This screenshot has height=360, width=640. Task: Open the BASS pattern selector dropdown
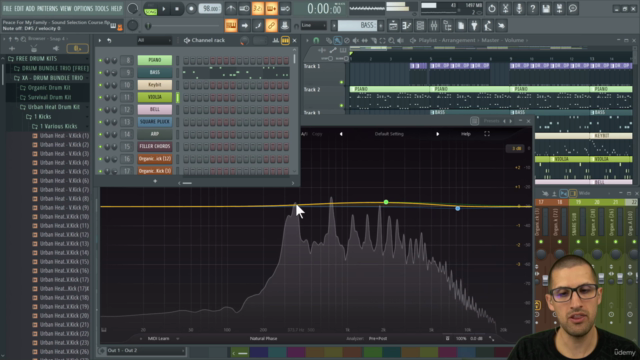358,26
